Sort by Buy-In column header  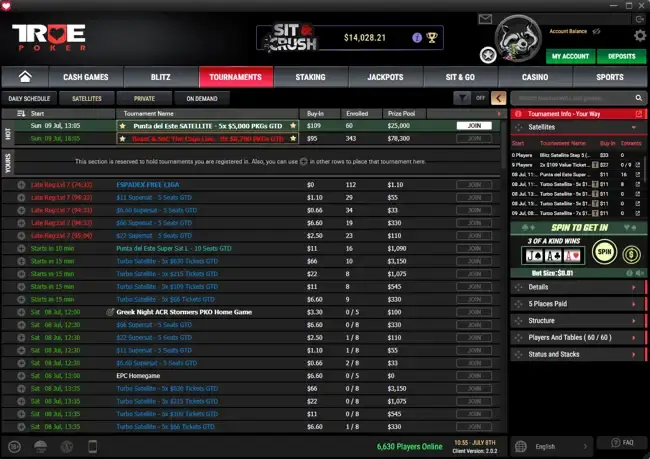coord(315,114)
